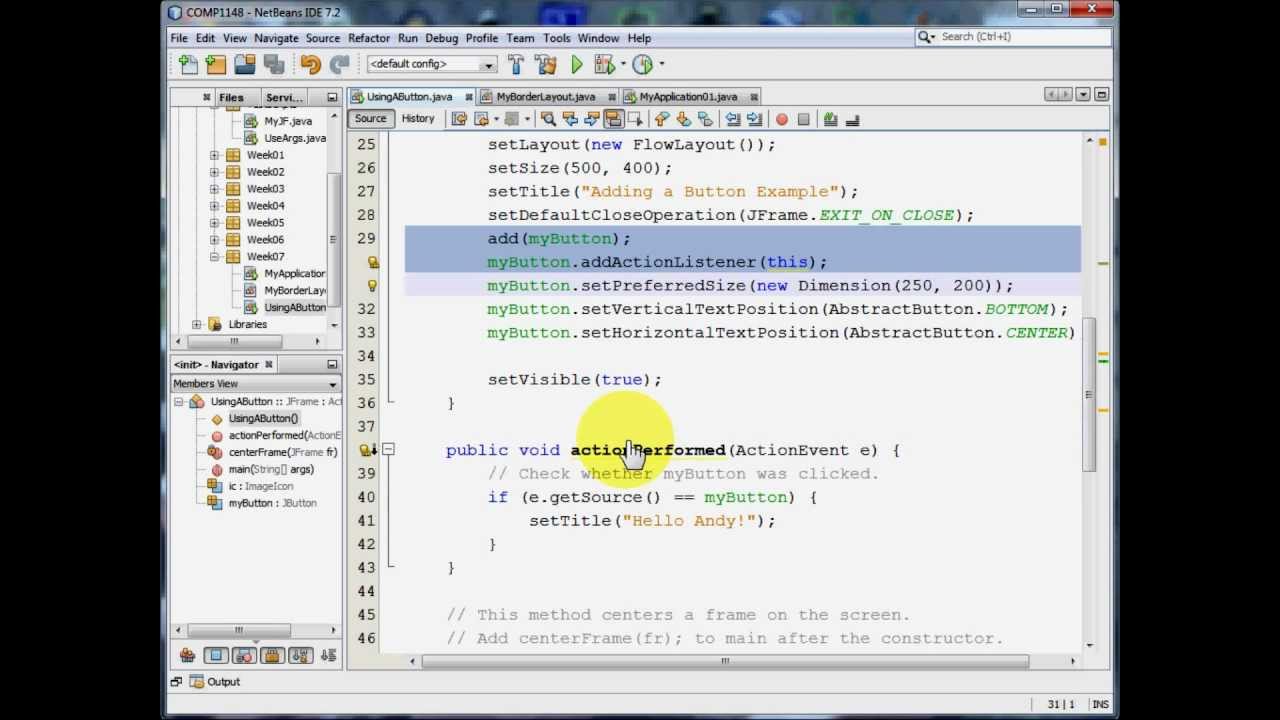Click the Uncomment icon in the editor toolbar
The height and width of the screenshot is (720, 1280).
click(852, 120)
